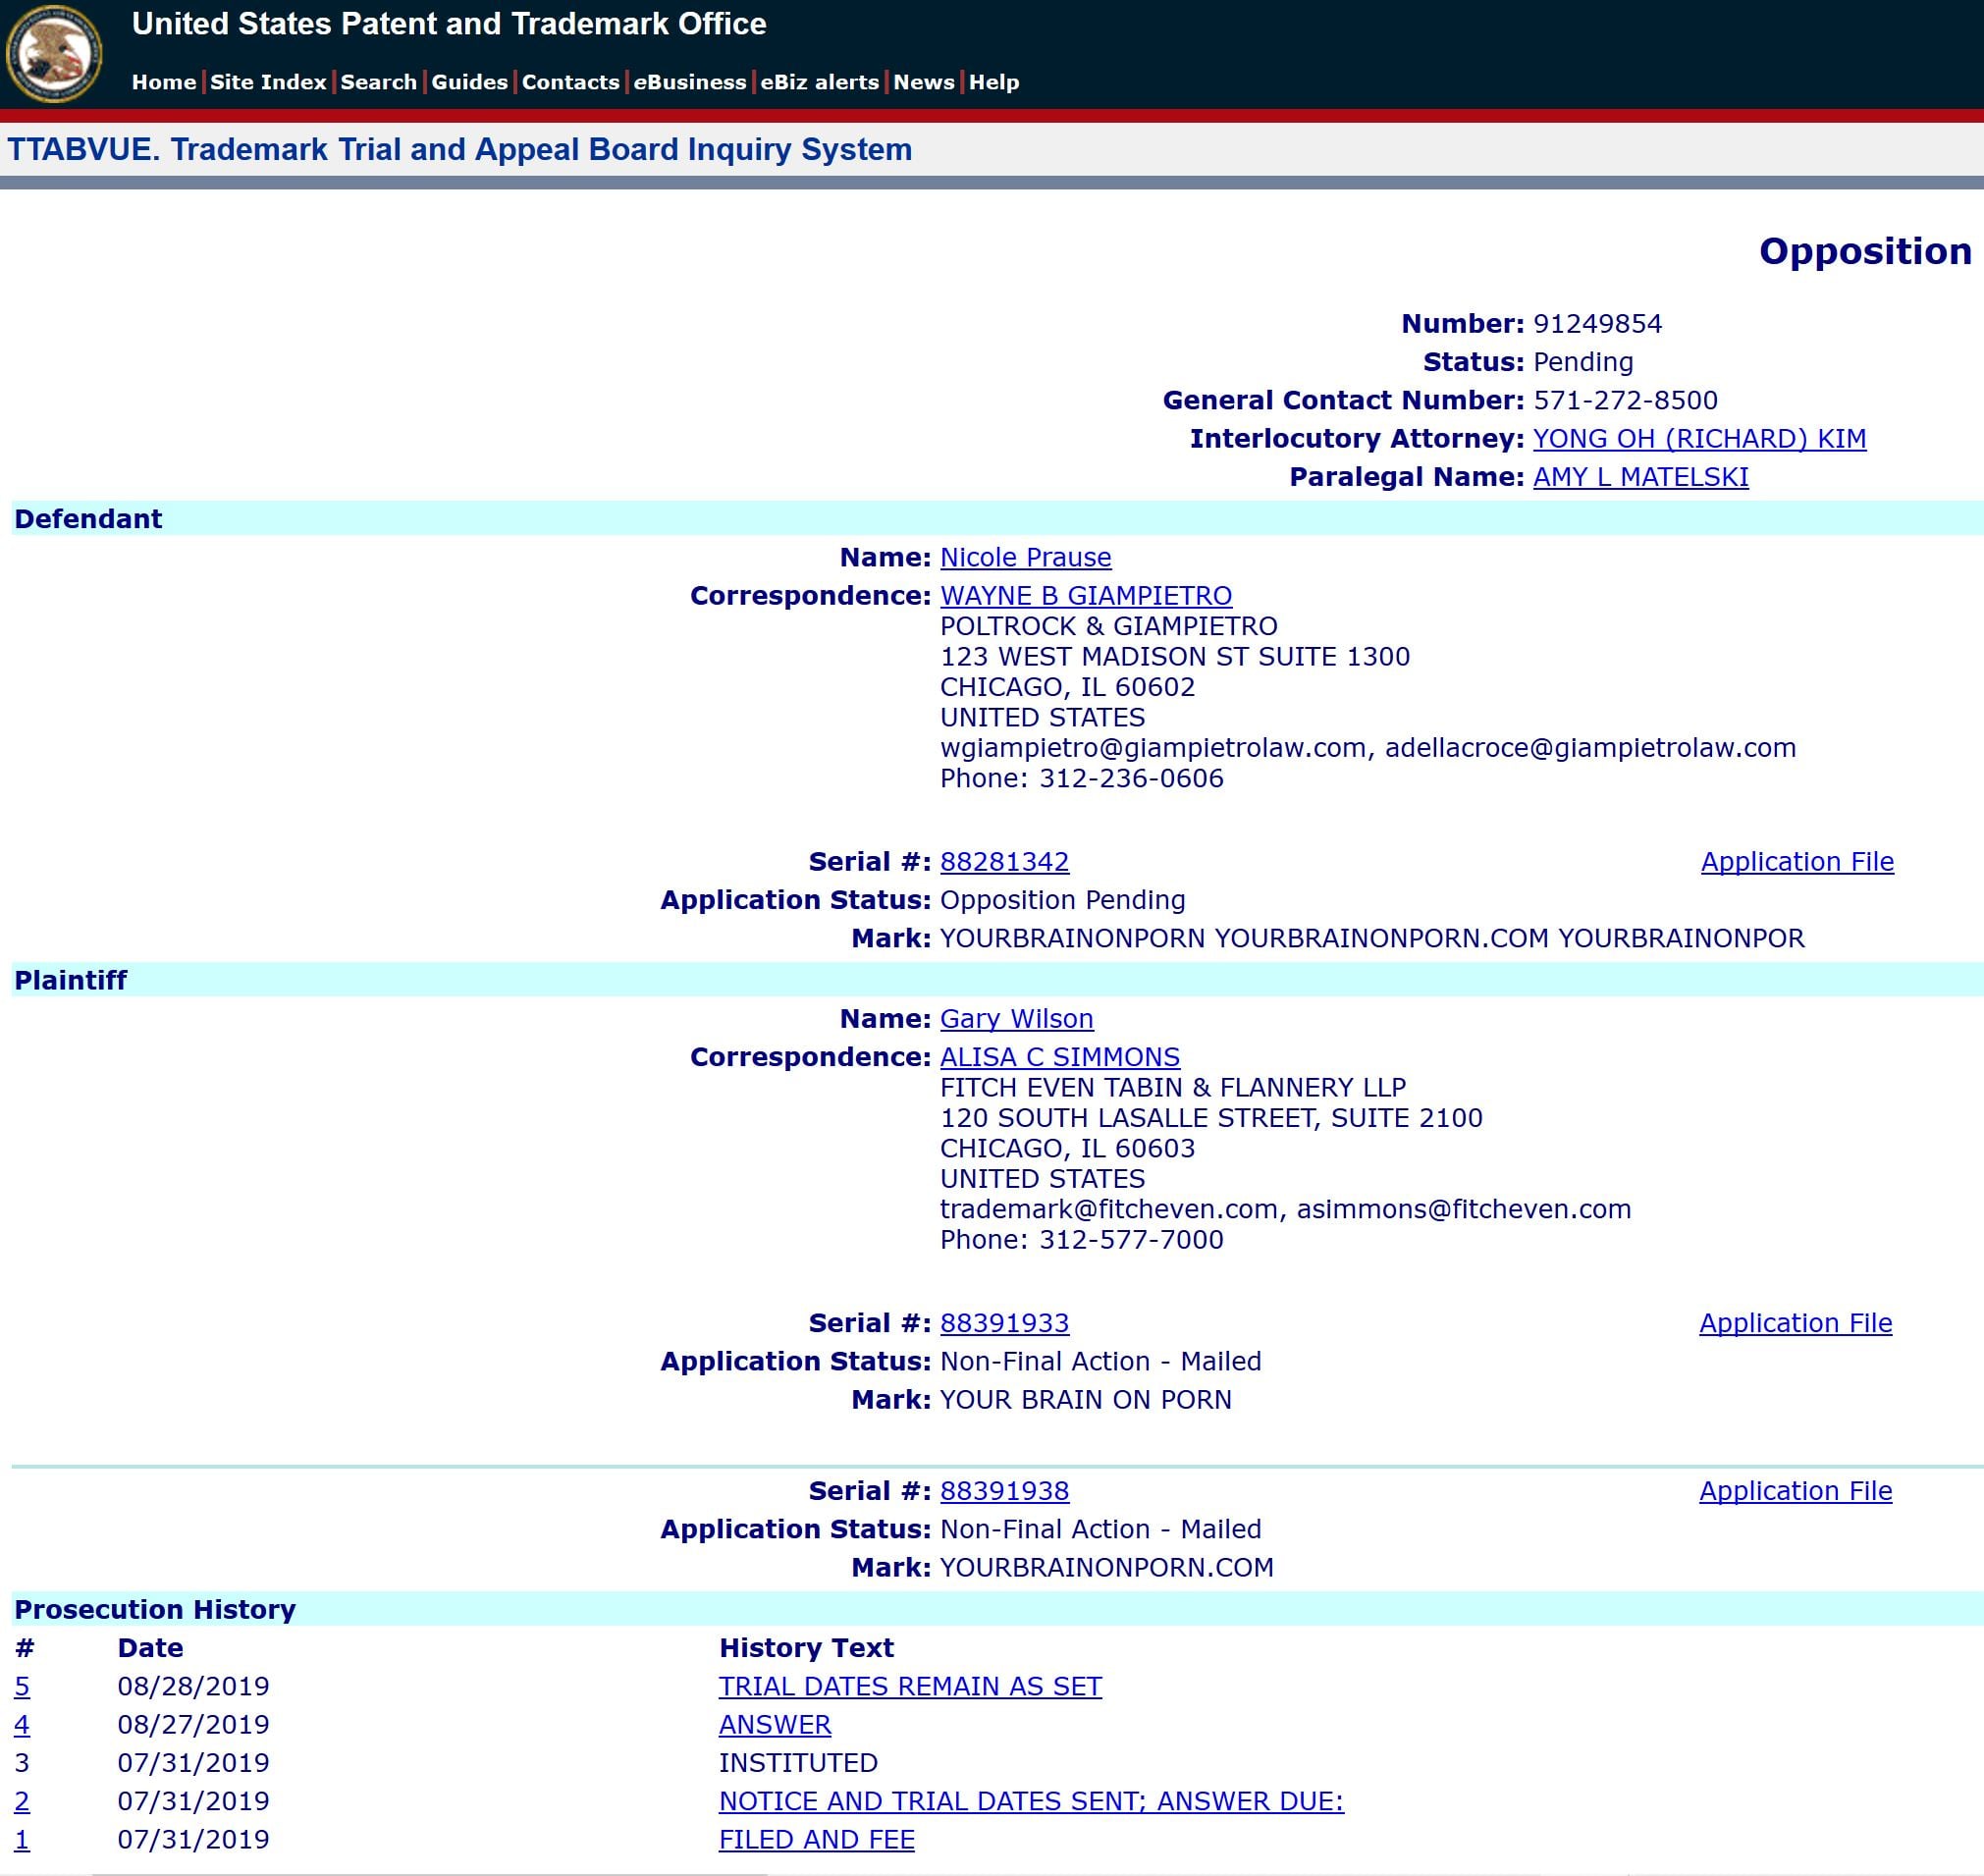Click paralegal Amy L Matelski link
Screen dimensions: 1984x1876
(x=1640, y=476)
